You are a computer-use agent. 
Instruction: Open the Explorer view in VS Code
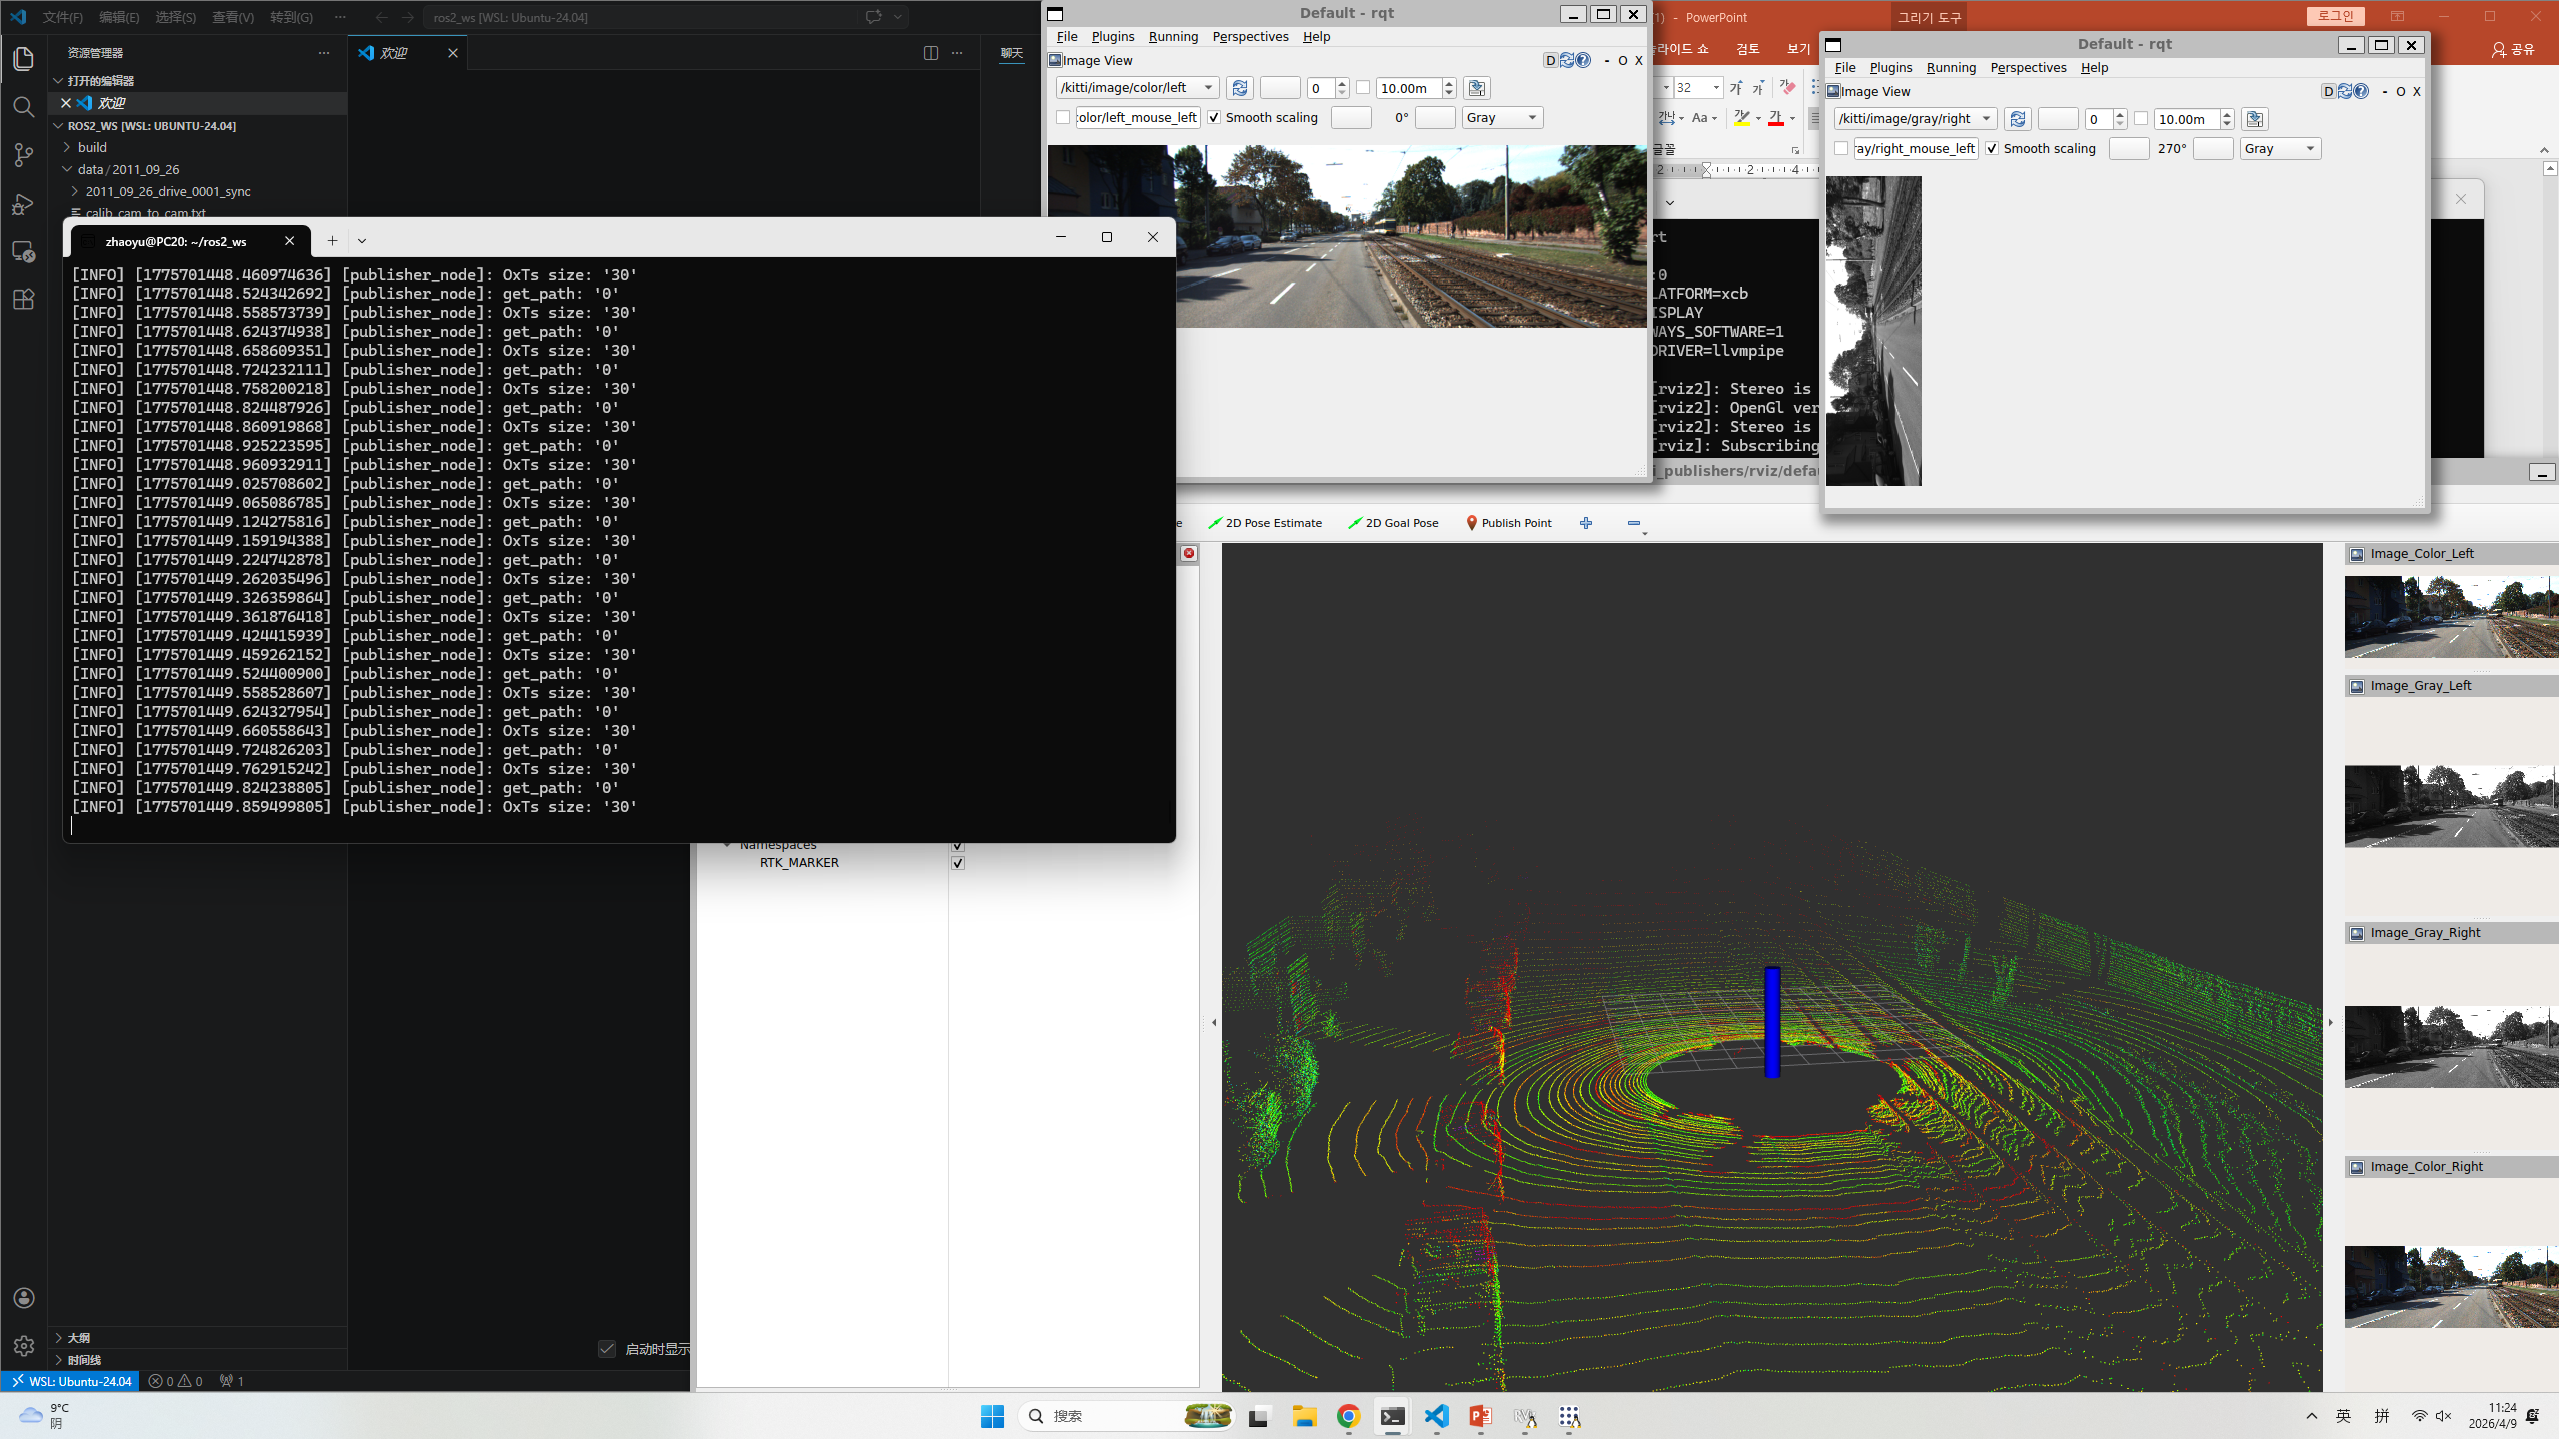pyautogui.click(x=24, y=59)
